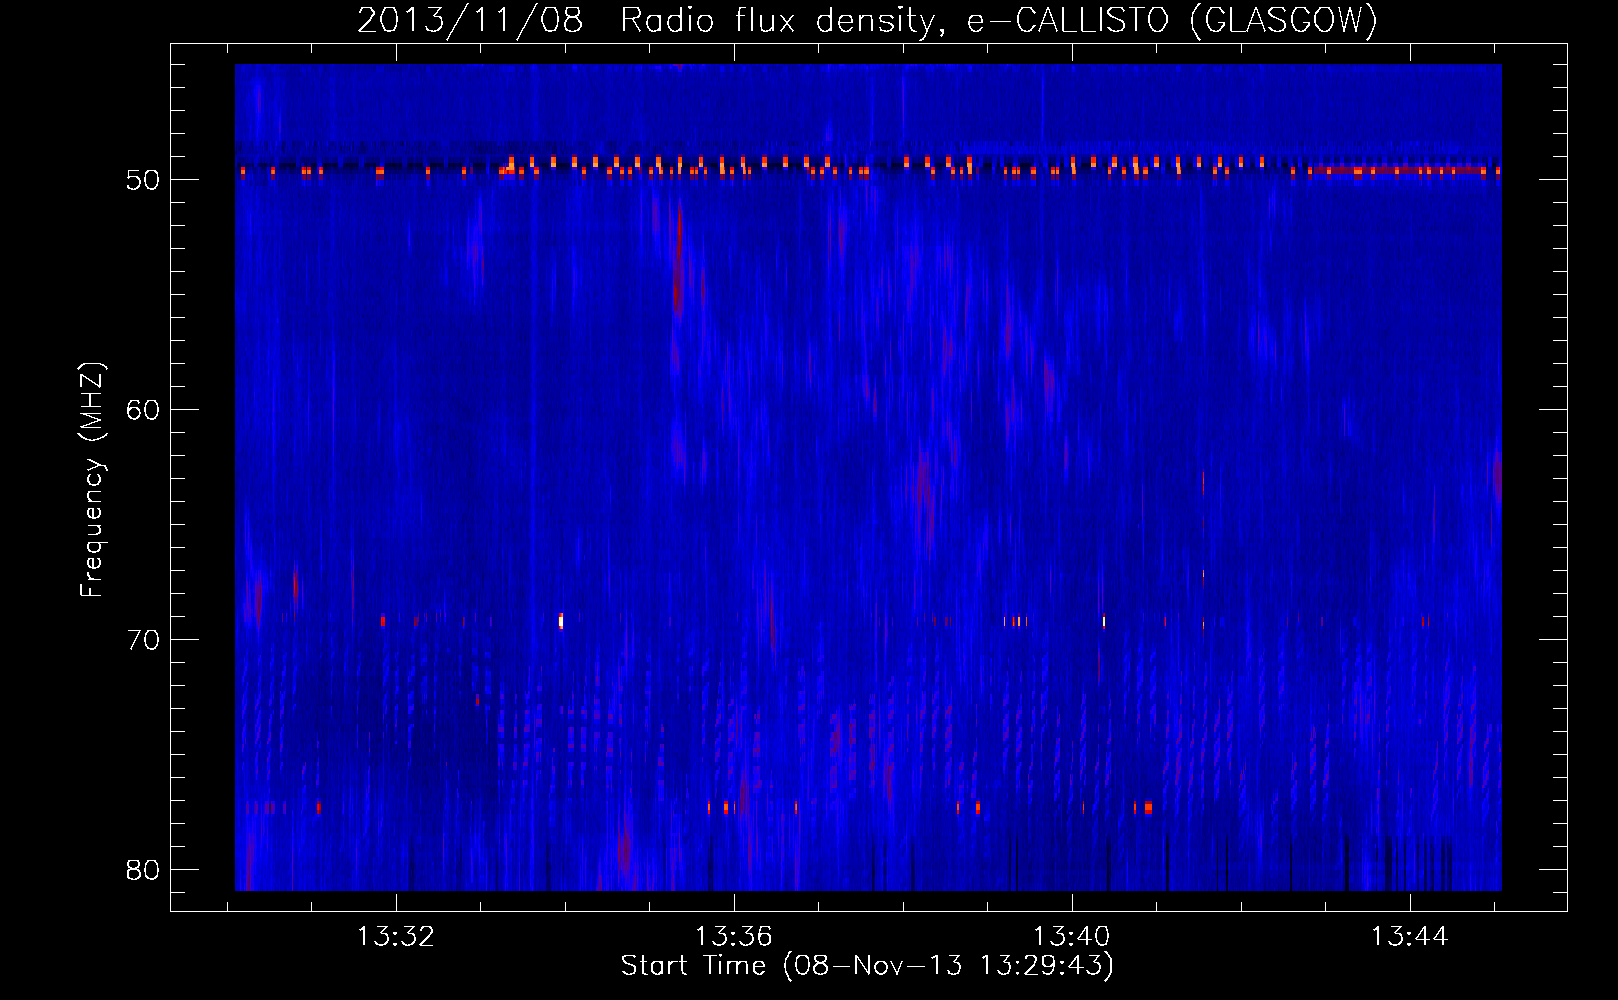Click the 13:36 time tick label
This screenshot has height=1000, width=1618.
[x=734, y=937]
